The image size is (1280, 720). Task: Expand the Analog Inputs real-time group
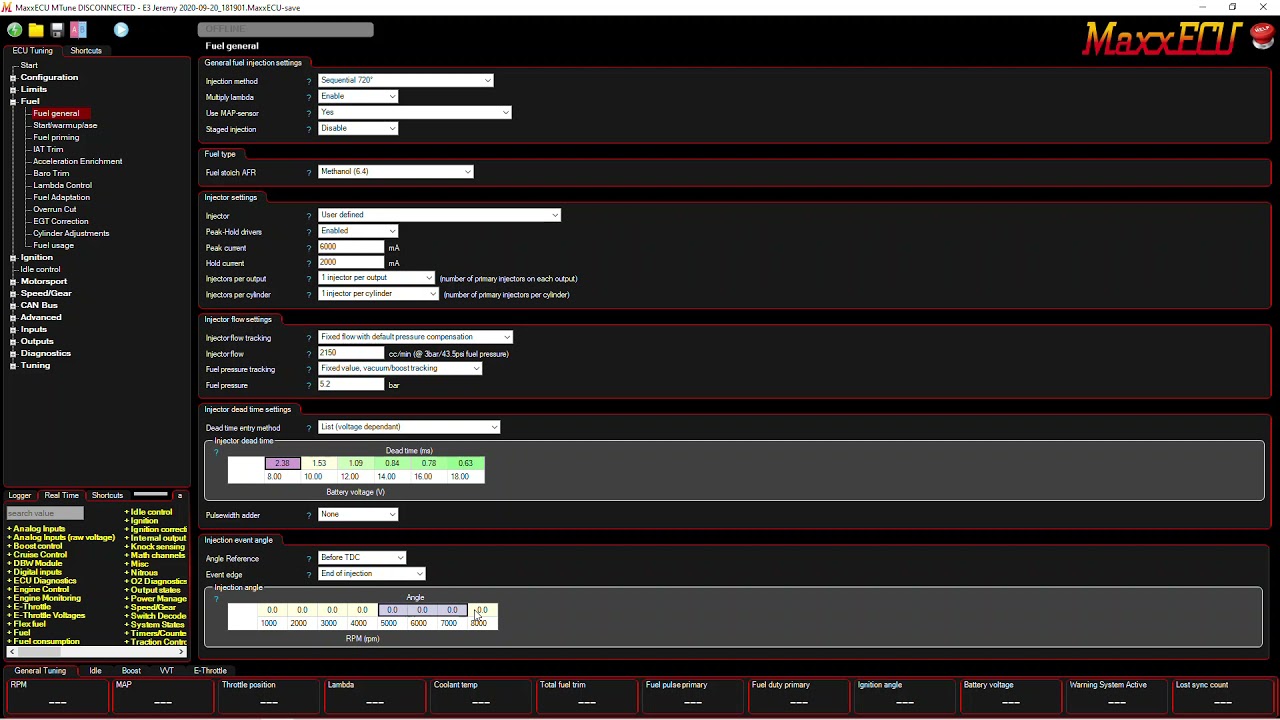[10, 529]
